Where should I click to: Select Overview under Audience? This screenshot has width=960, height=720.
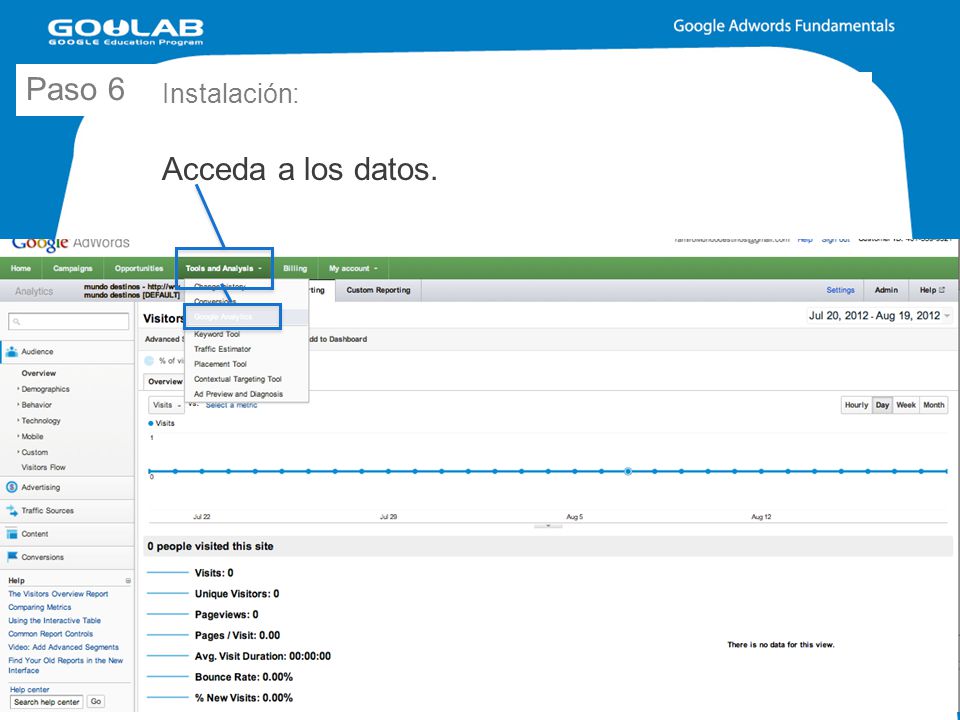click(x=39, y=373)
